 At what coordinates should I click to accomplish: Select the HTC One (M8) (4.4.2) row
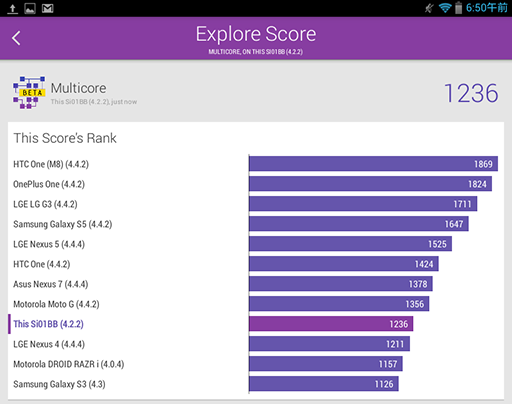pos(256,164)
